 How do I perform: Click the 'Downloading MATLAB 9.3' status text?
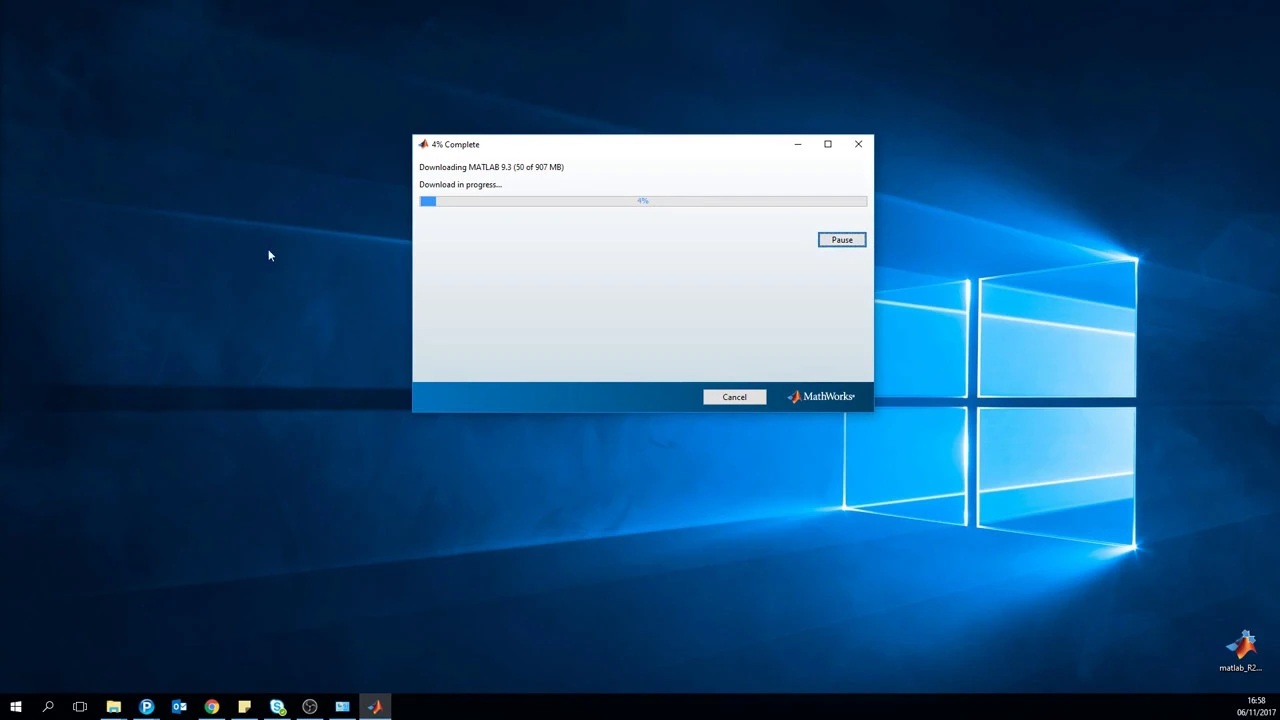coord(491,167)
